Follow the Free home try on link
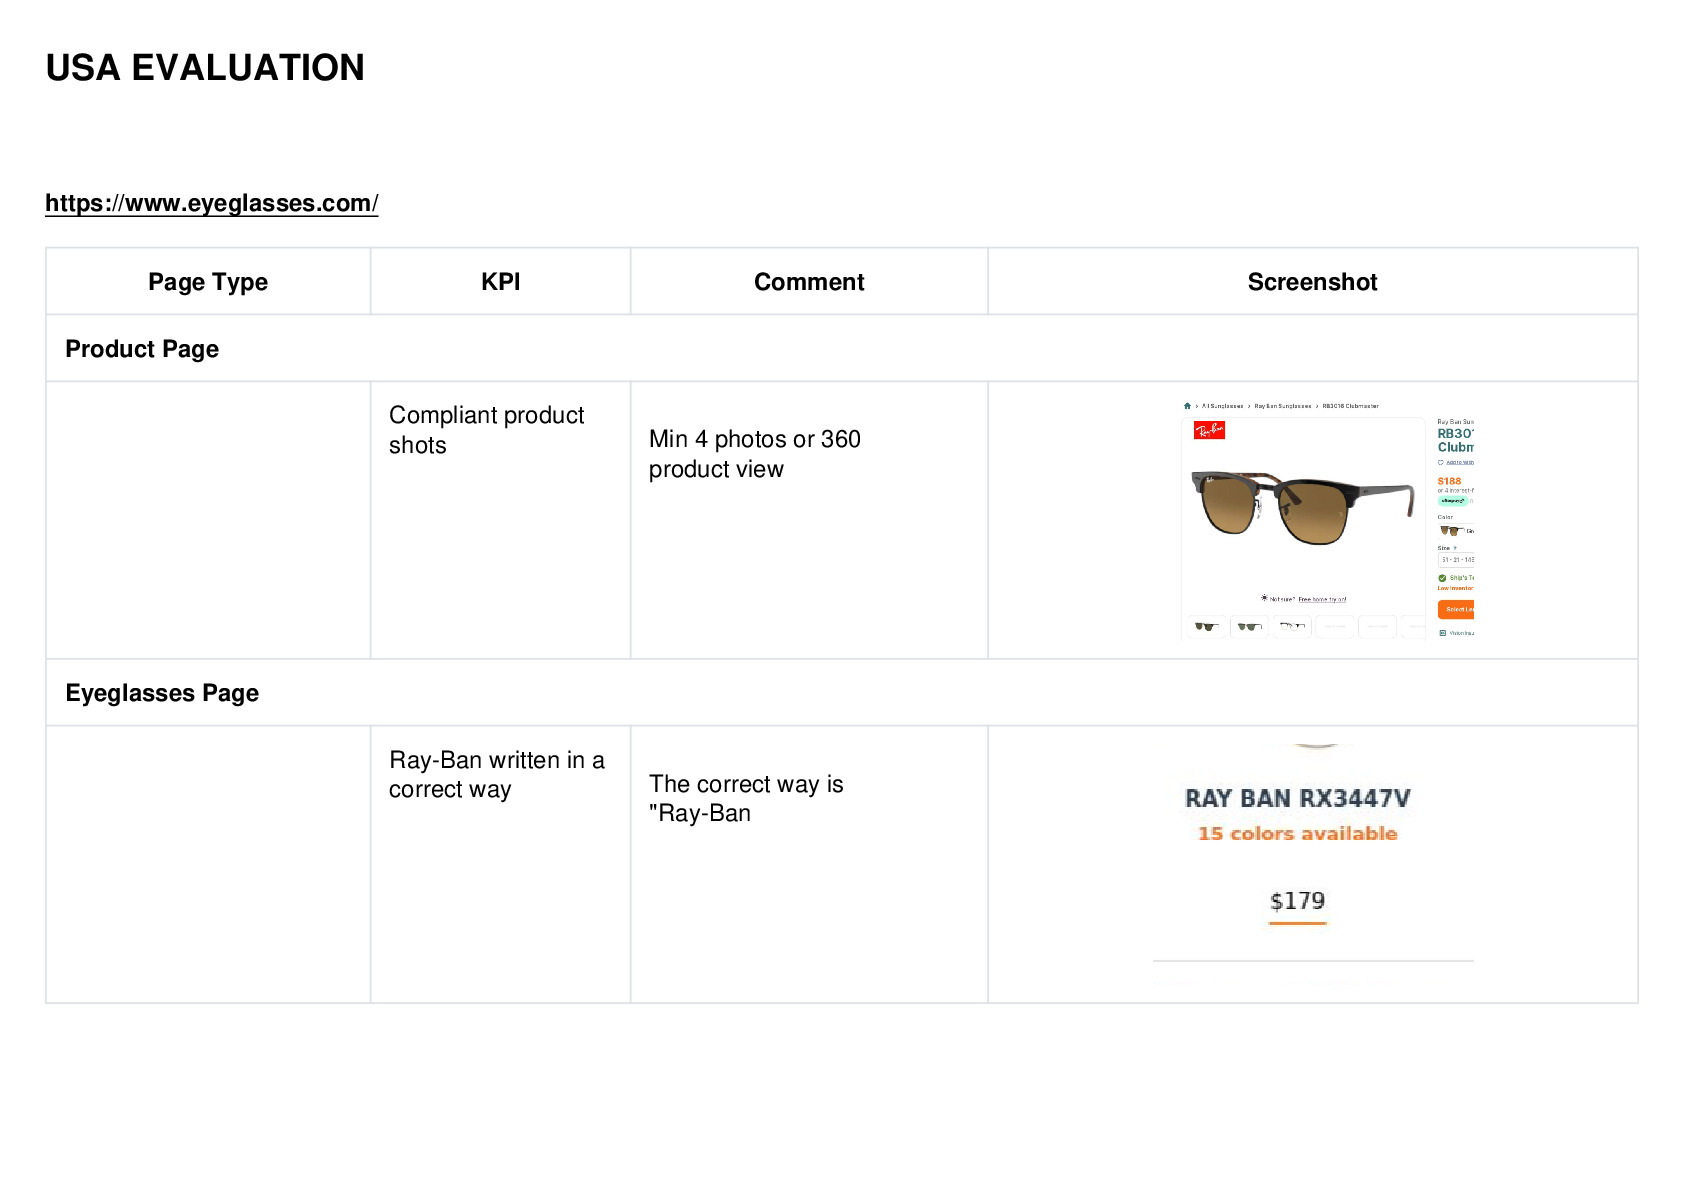The image size is (1684, 1191). pyautogui.click(x=1322, y=599)
